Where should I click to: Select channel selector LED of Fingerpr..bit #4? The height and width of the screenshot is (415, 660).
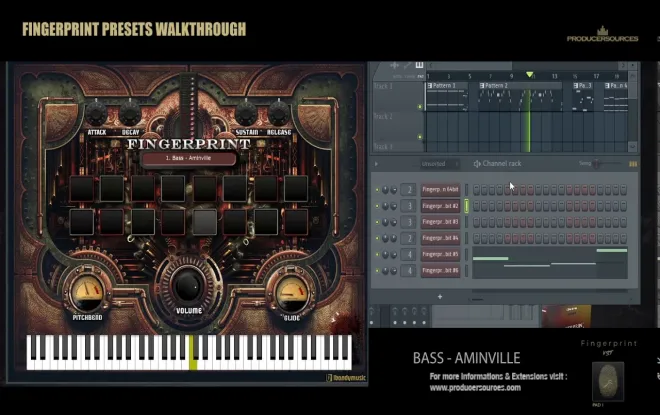pyautogui.click(x=466, y=238)
